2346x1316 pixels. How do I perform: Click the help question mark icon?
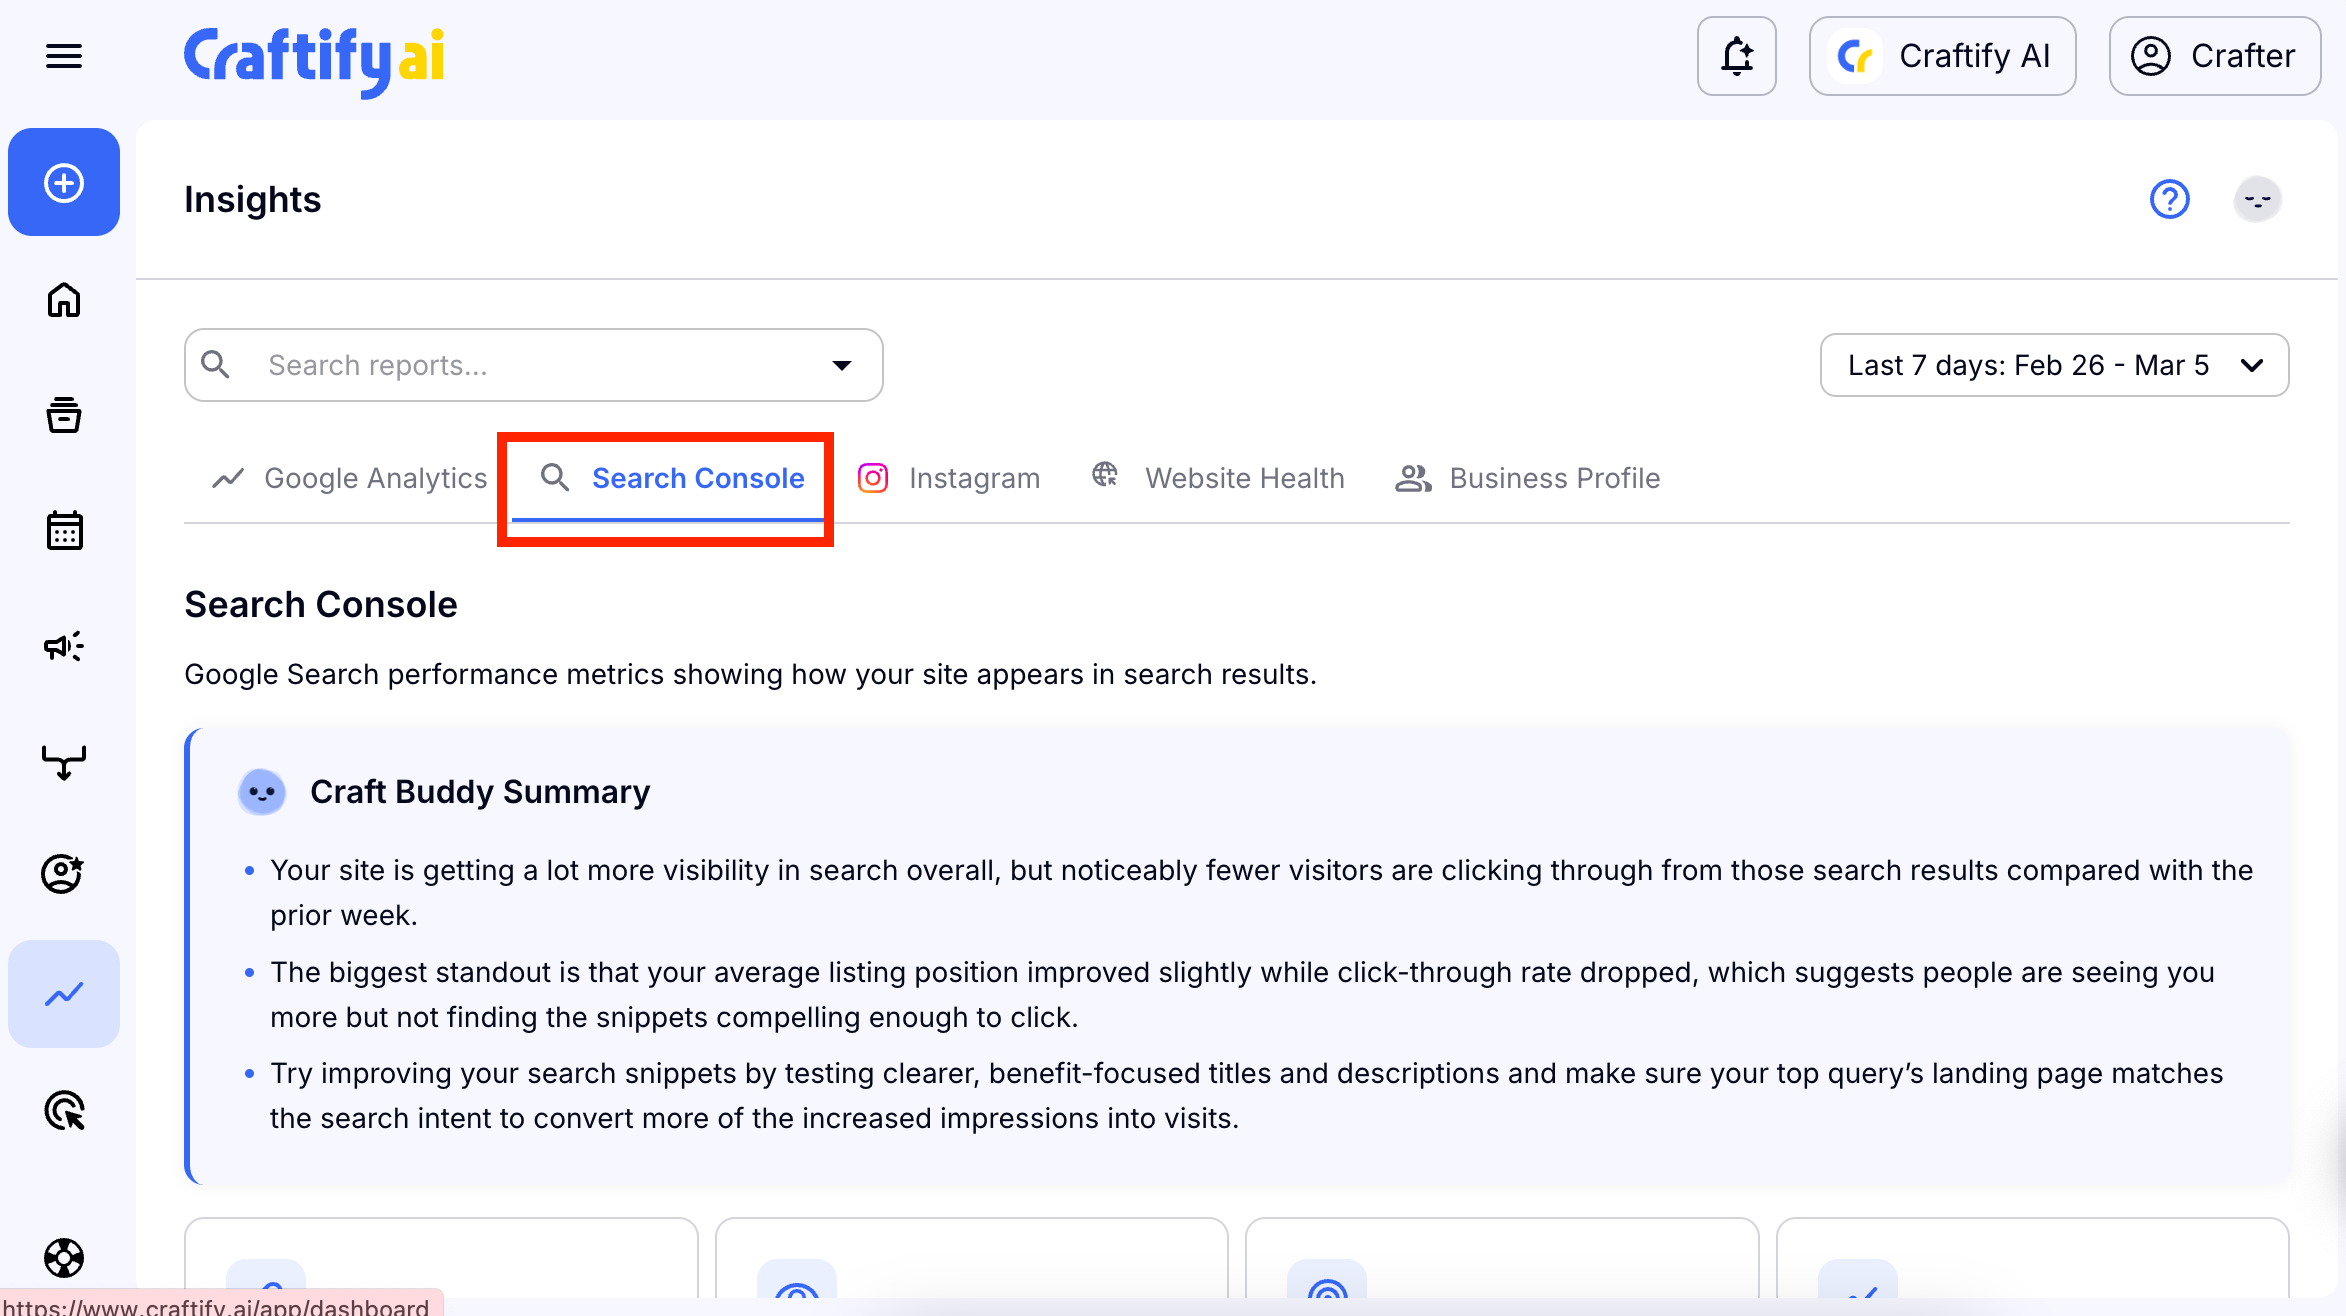(x=2169, y=199)
